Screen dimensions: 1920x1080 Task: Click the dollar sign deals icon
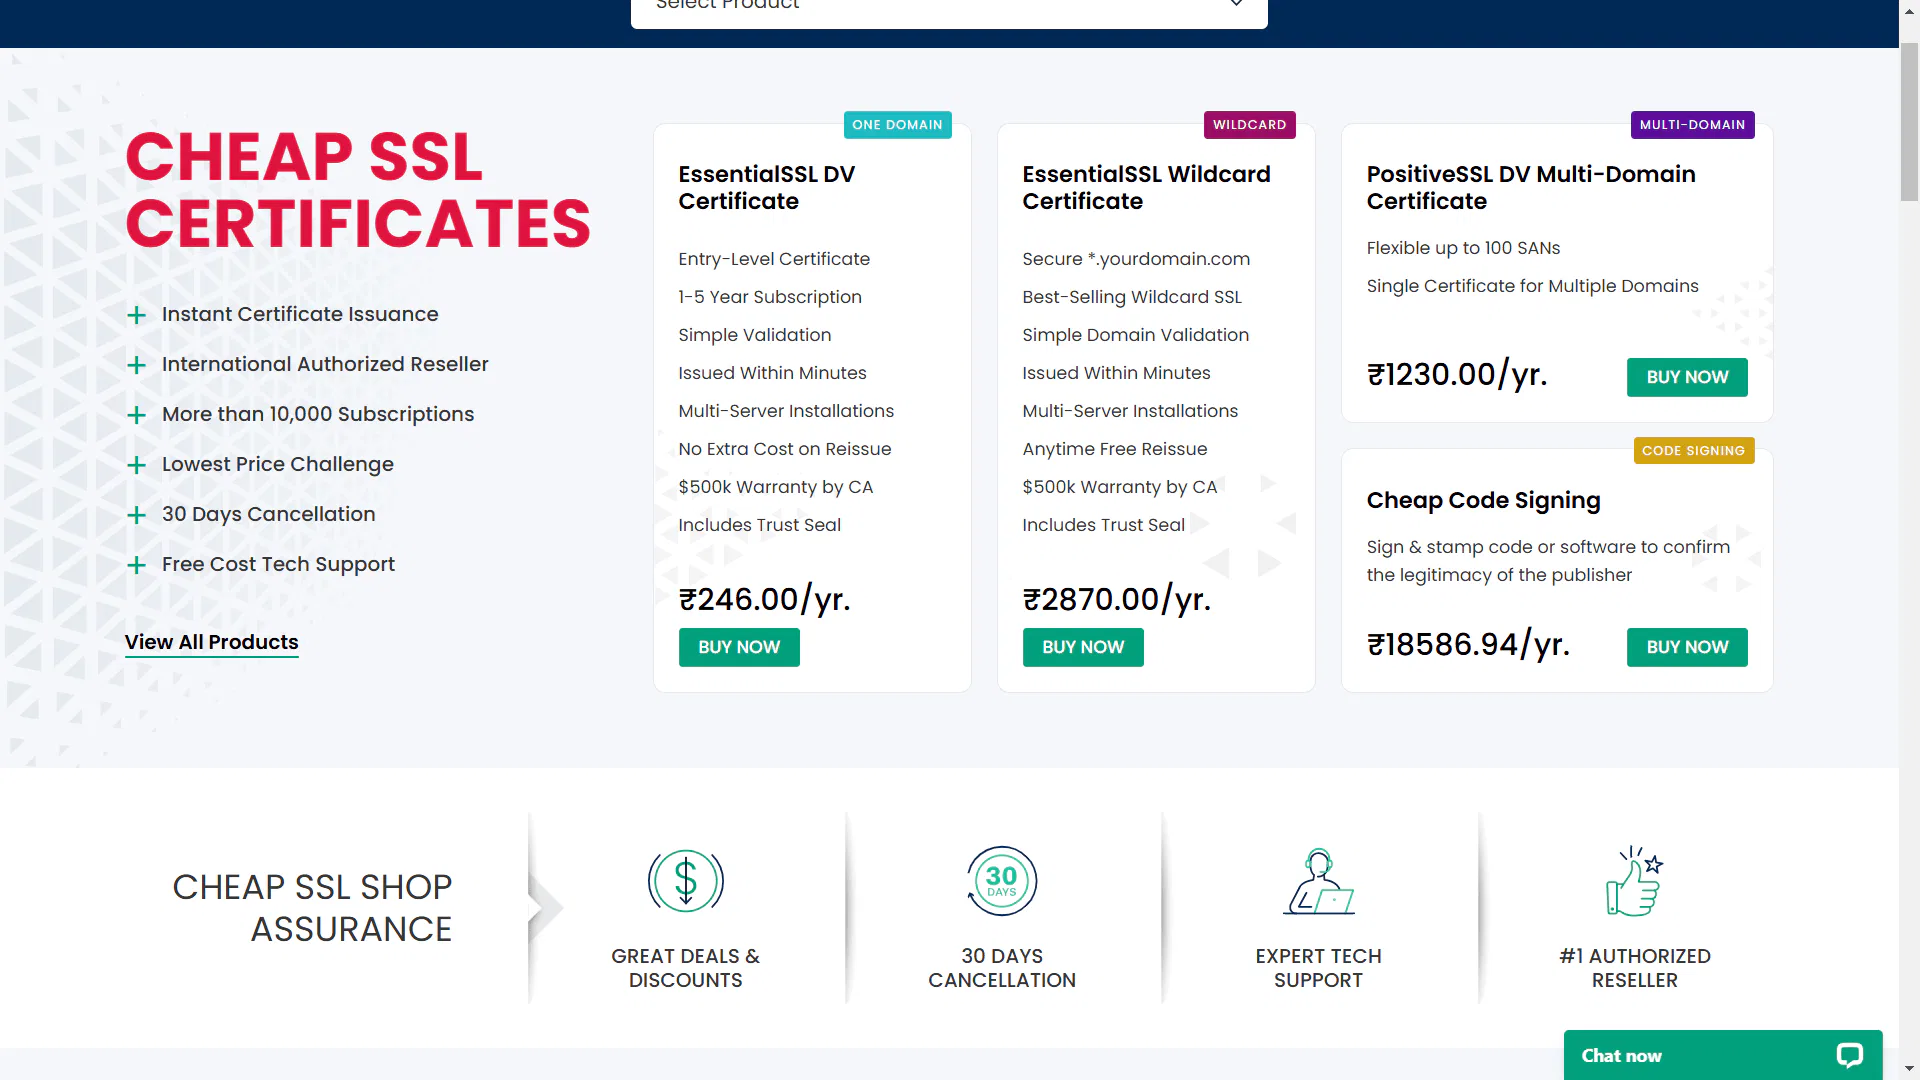686,881
